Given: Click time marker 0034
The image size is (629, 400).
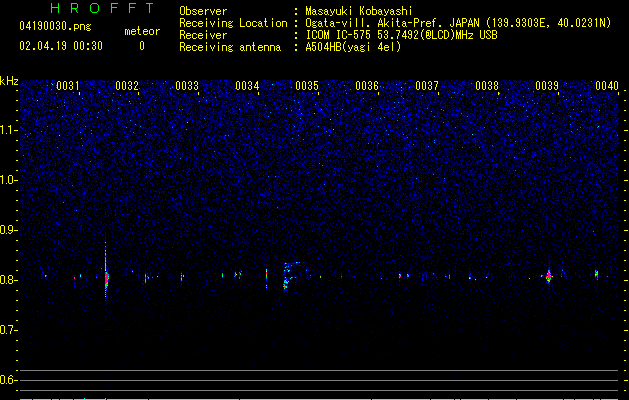Looking at the screenshot, I should point(247,86).
